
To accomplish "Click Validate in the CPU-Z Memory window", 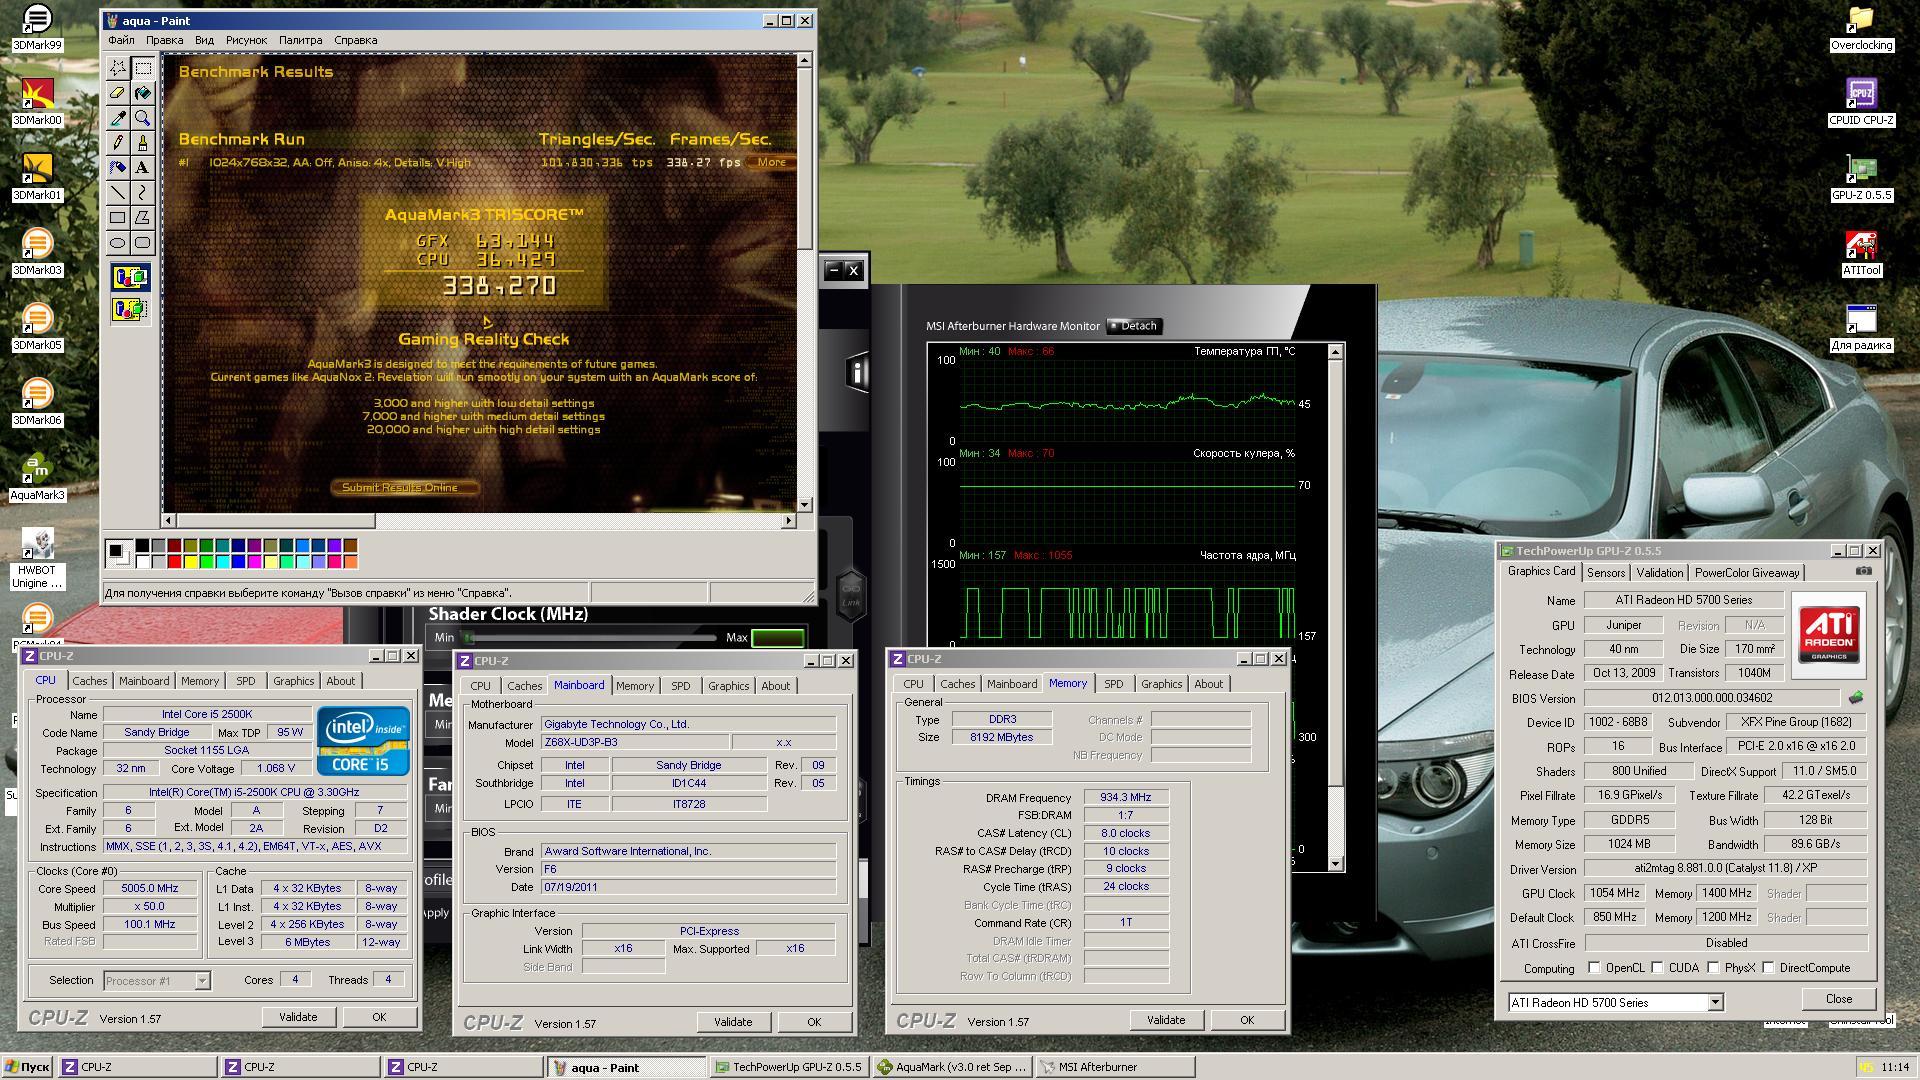I will [1166, 1020].
